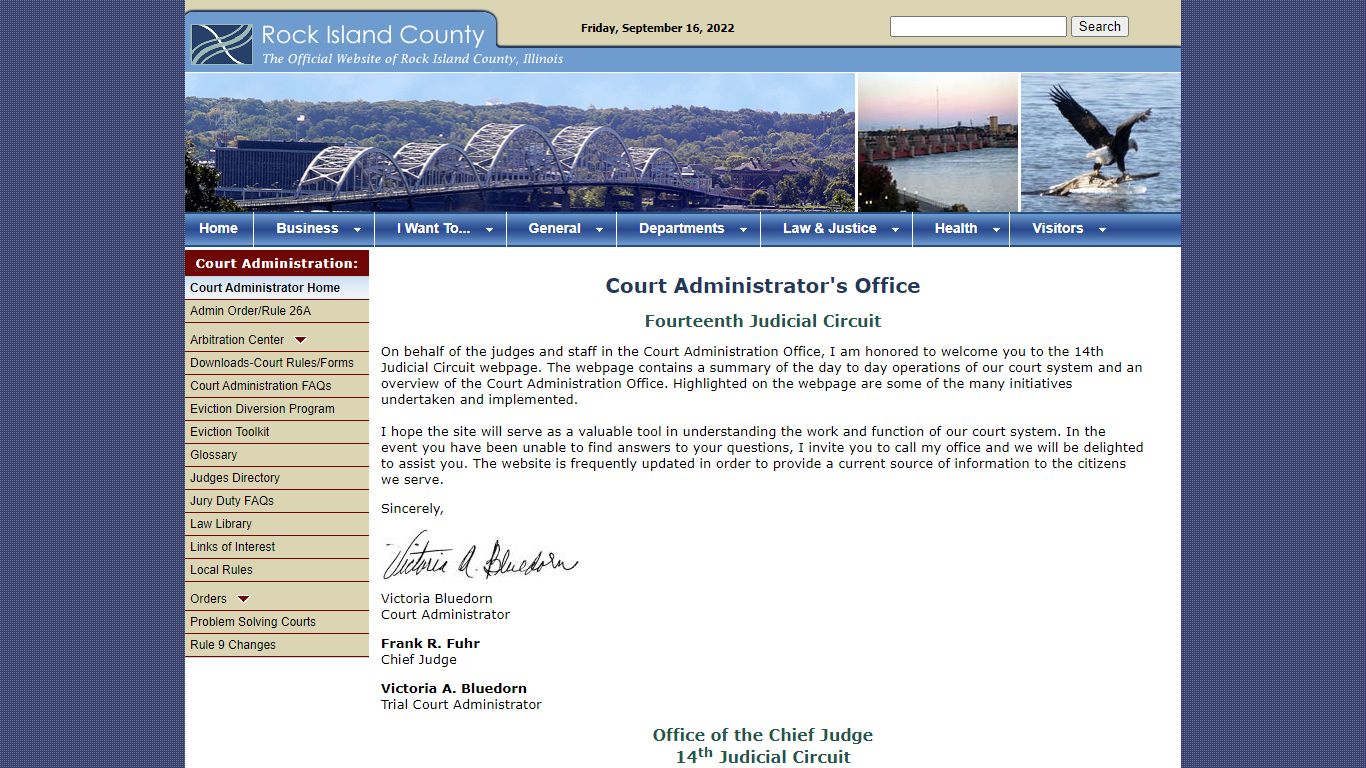Open Arbitration Center sidebar item
Screen dimensions: 1366x768
click(237, 340)
